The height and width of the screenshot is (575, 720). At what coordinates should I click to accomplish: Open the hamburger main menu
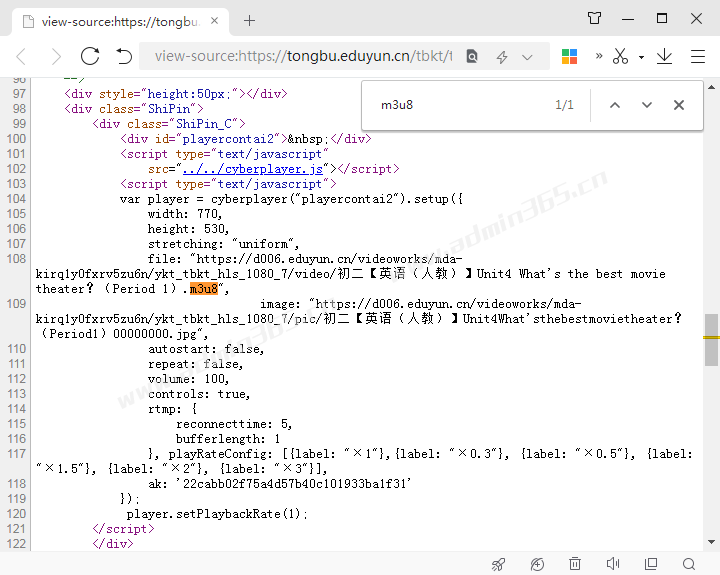pos(698,56)
